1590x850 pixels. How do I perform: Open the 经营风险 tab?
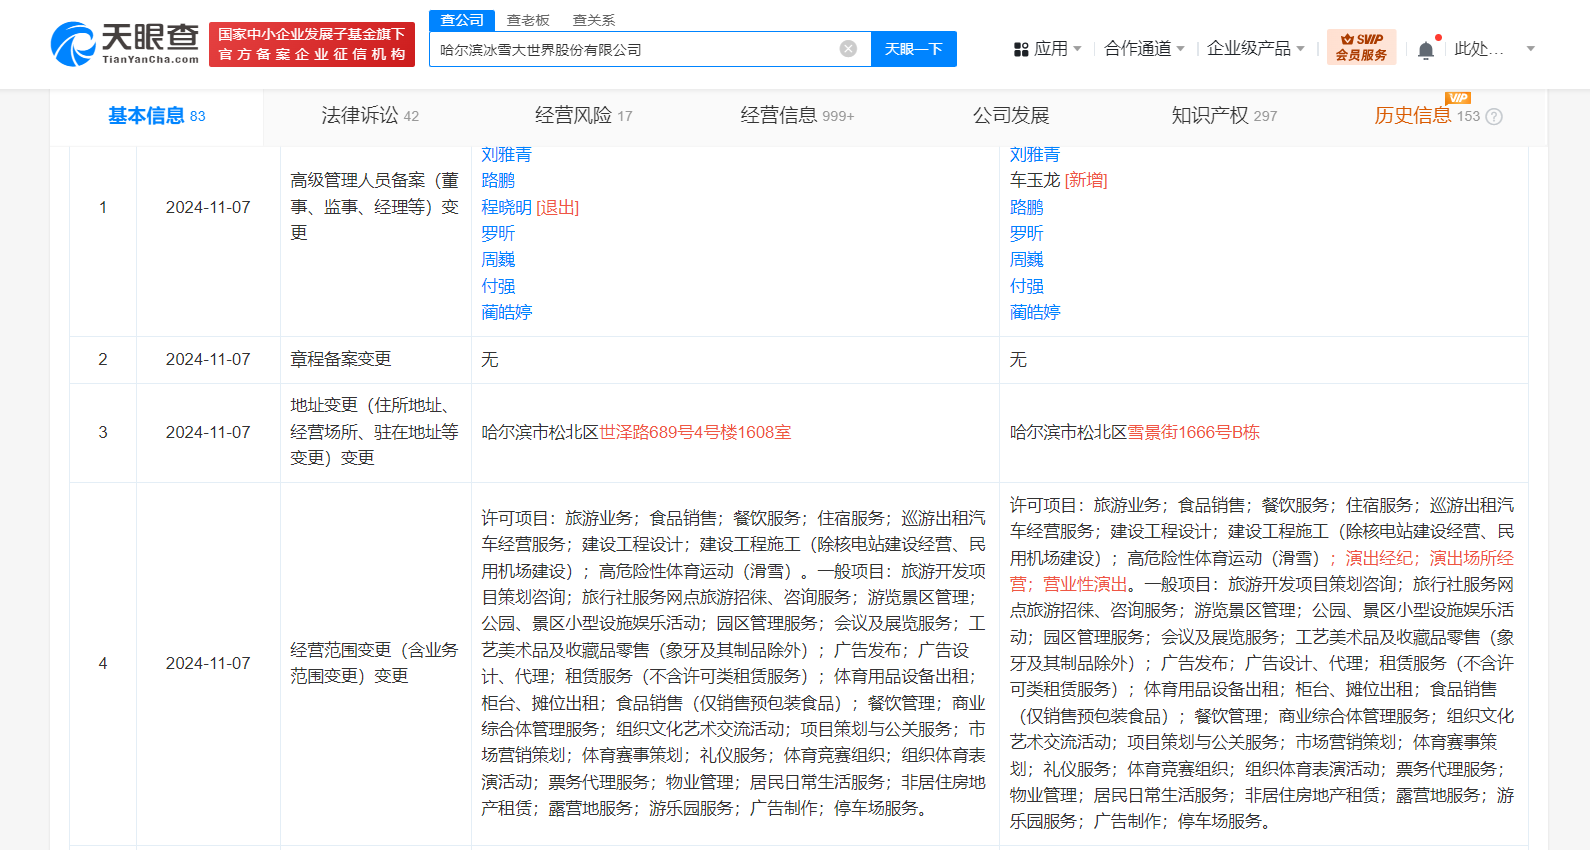pyautogui.click(x=583, y=116)
